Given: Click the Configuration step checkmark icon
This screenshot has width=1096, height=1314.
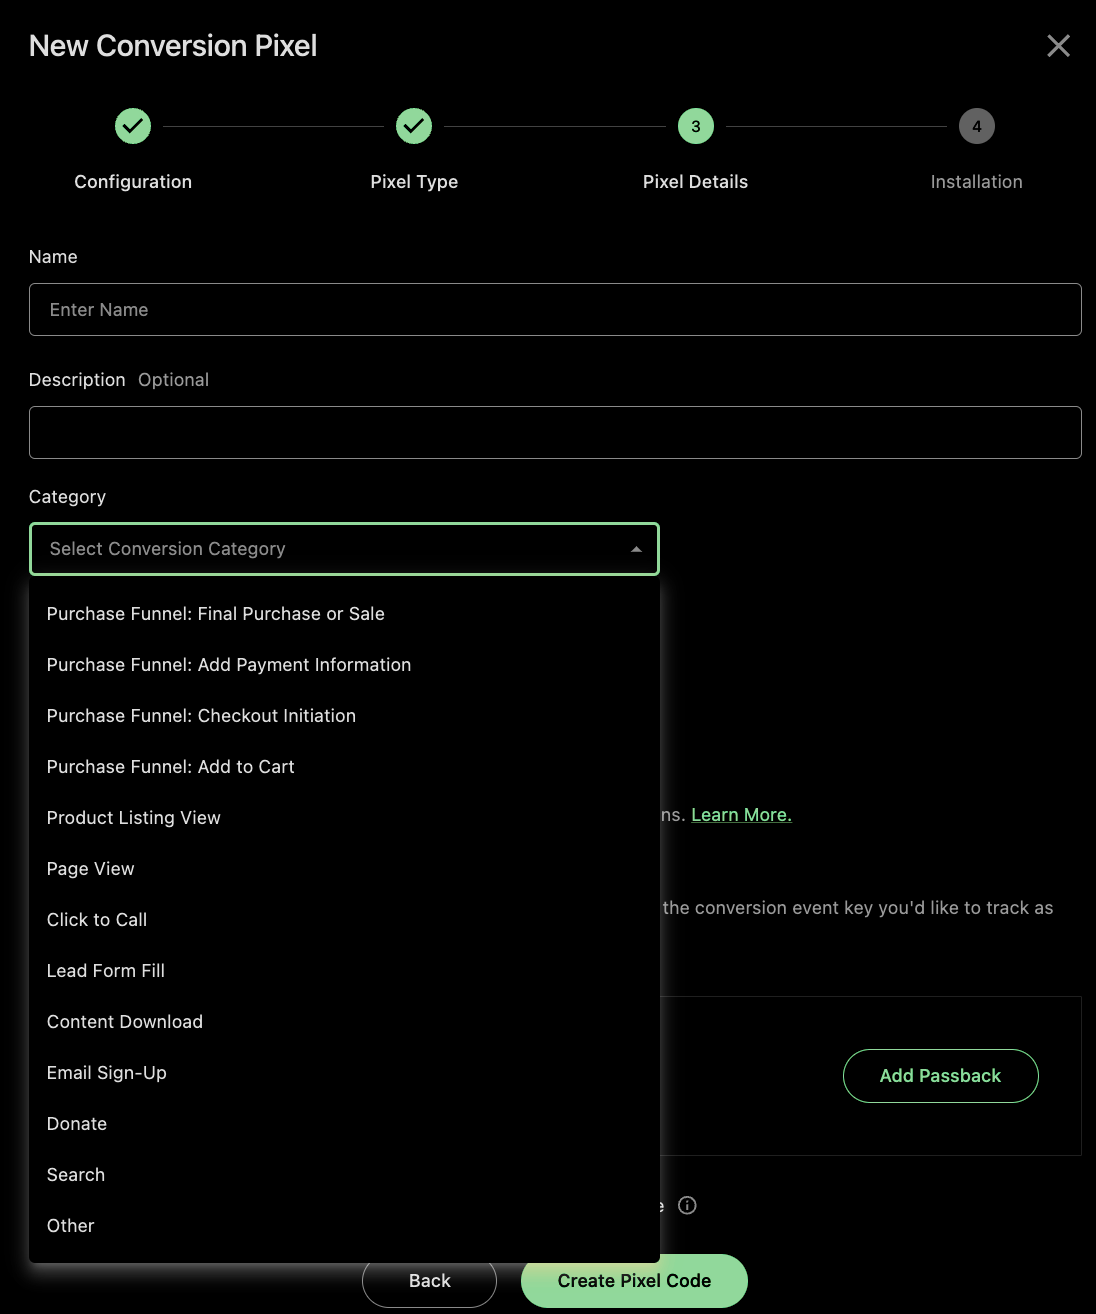Looking at the screenshot, I should pos(133,126).
